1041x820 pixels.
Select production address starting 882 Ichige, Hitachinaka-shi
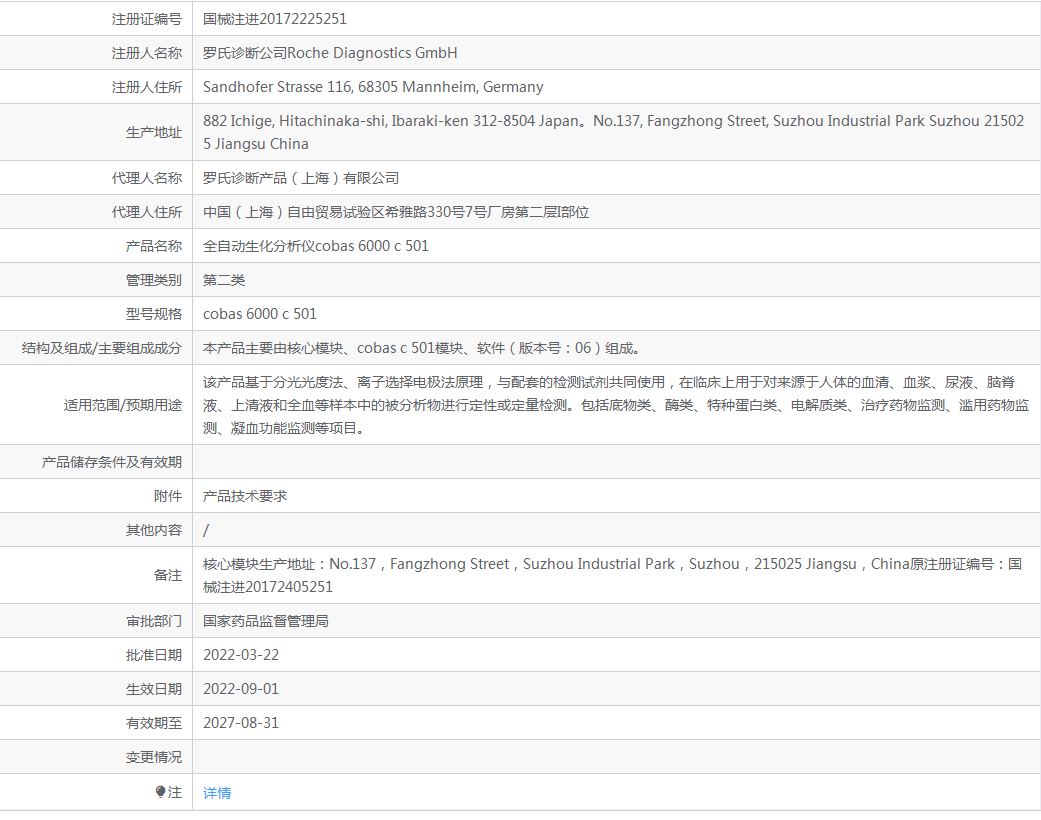pyautogui.click(x=613, y=132)
